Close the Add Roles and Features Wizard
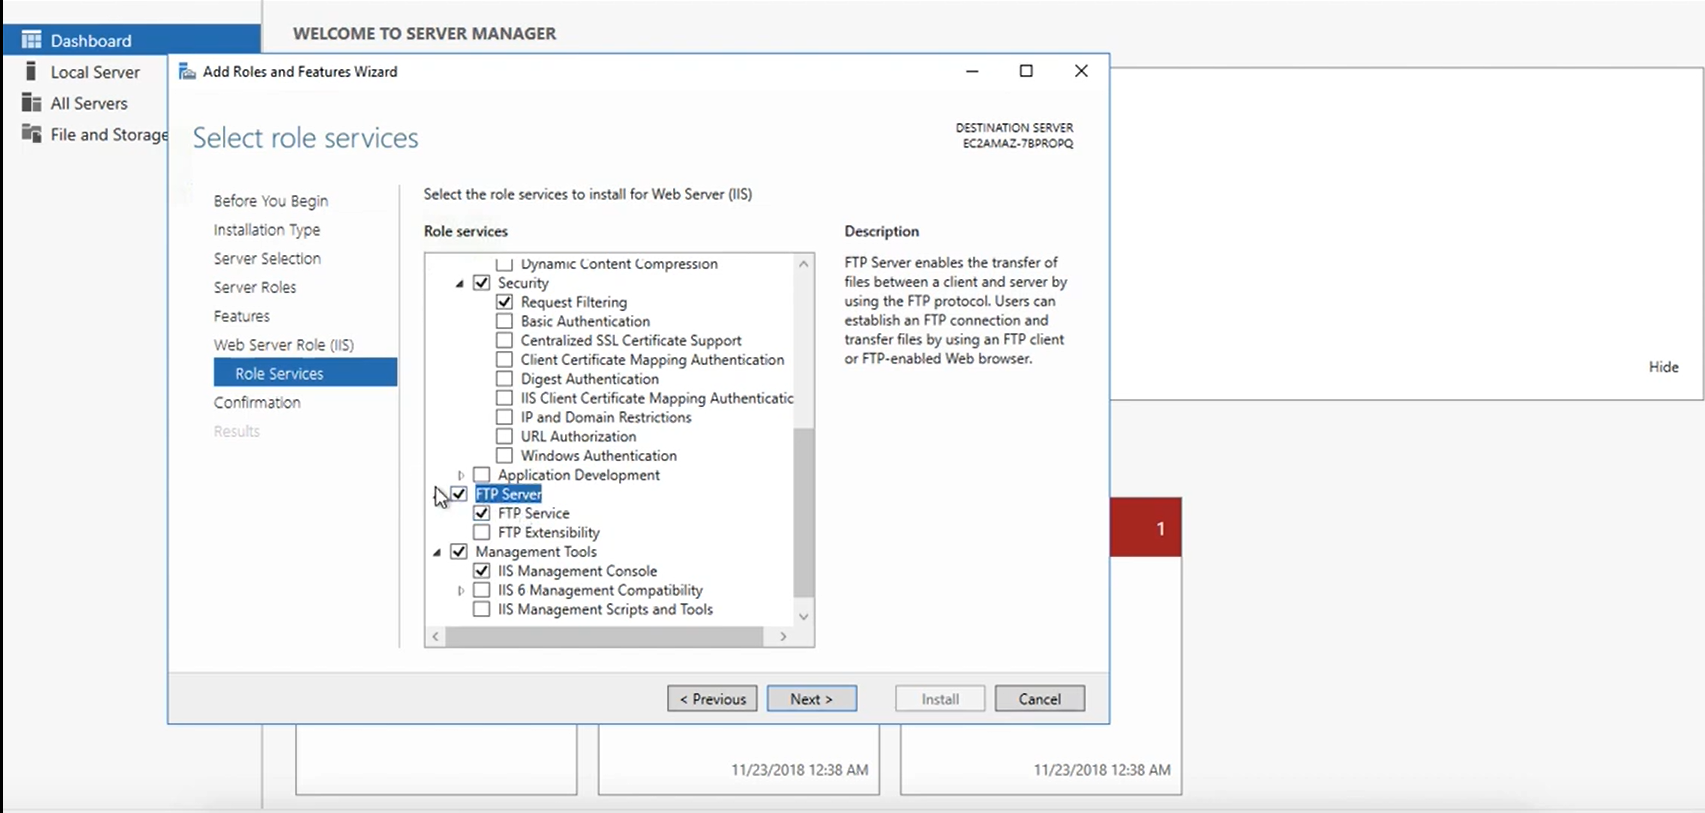The image size is (1705, 813). [x=1081, y=71]
